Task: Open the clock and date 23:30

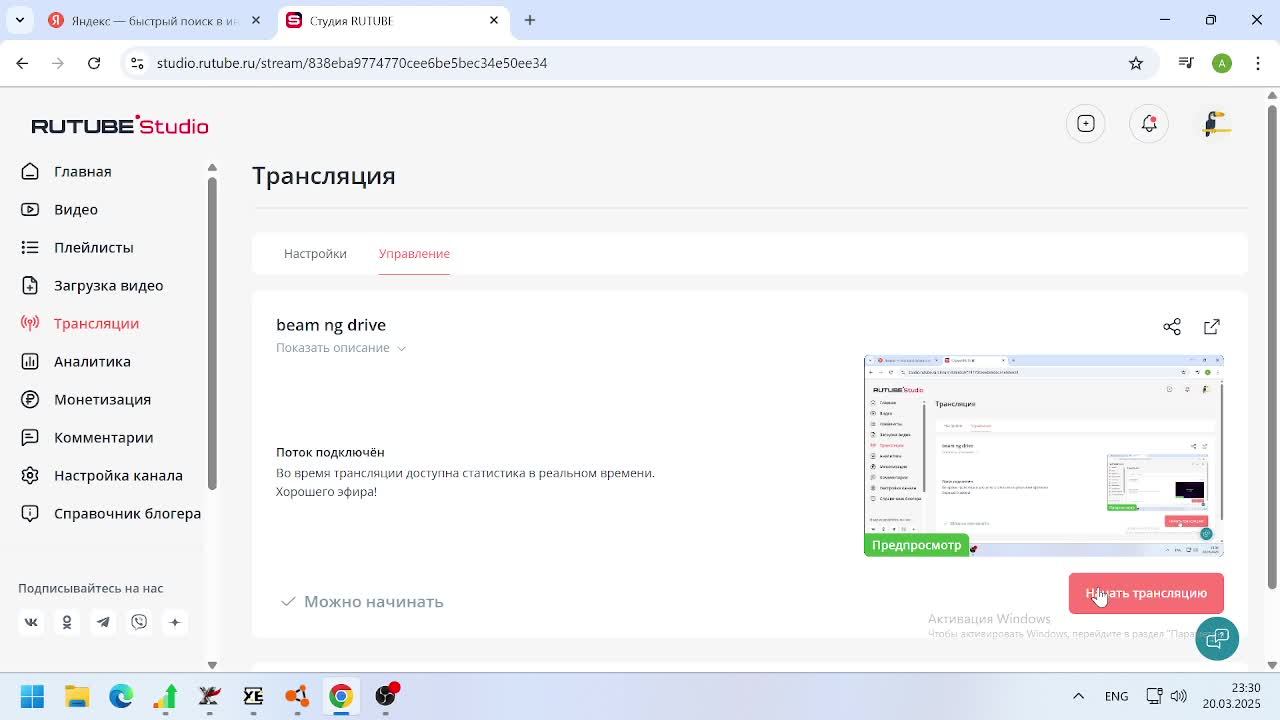Action: coord(1232,696)
